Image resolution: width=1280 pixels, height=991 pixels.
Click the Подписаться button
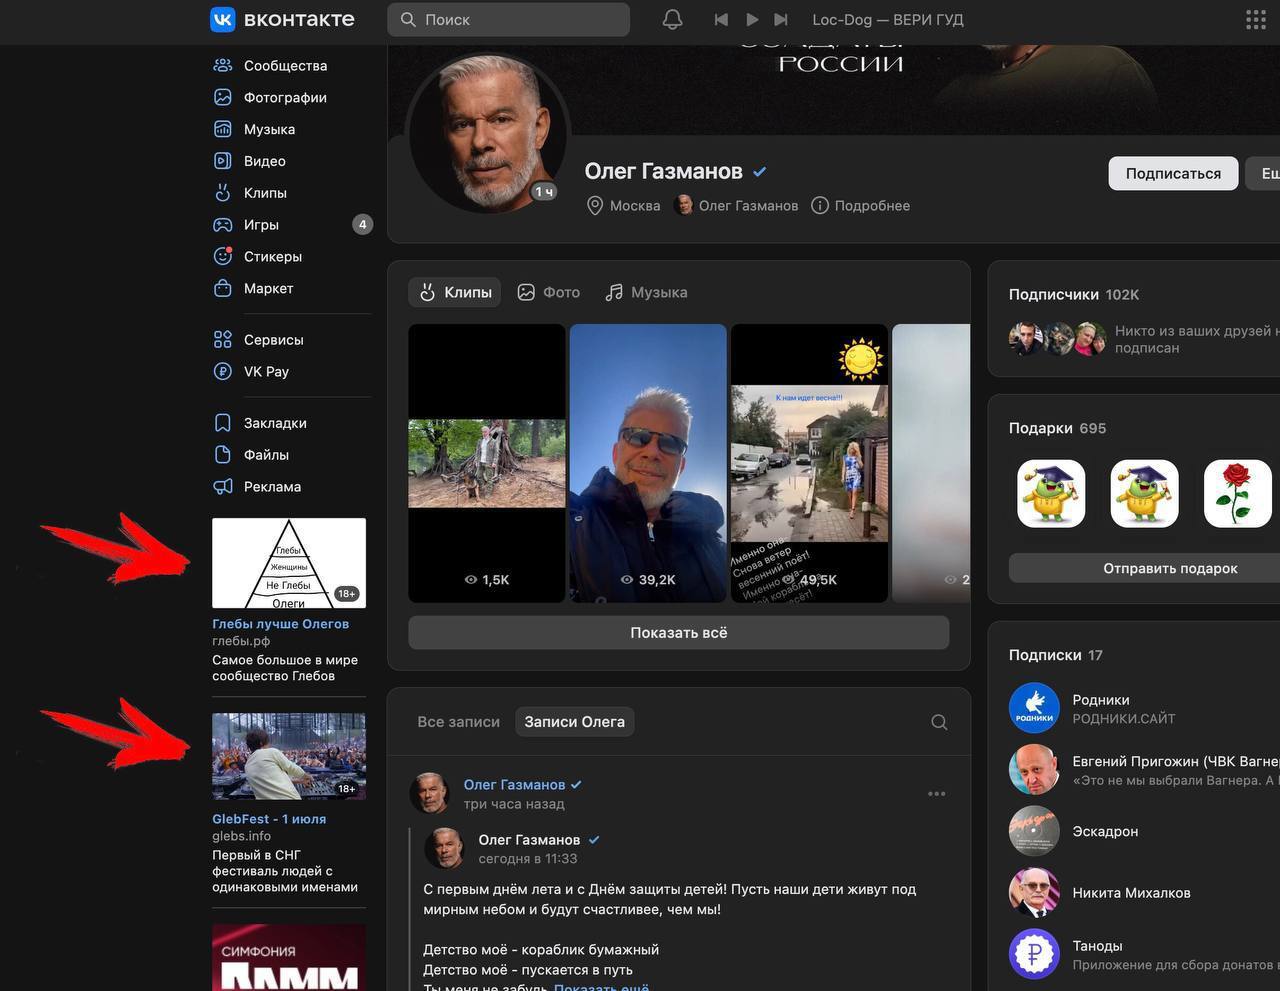tap(1173, 173)
